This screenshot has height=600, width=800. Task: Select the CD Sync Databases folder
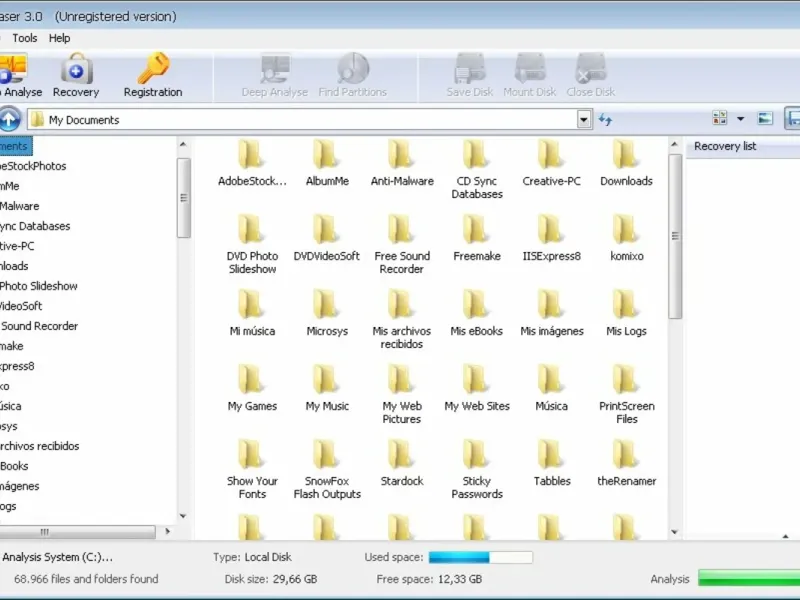coord(477,170)
